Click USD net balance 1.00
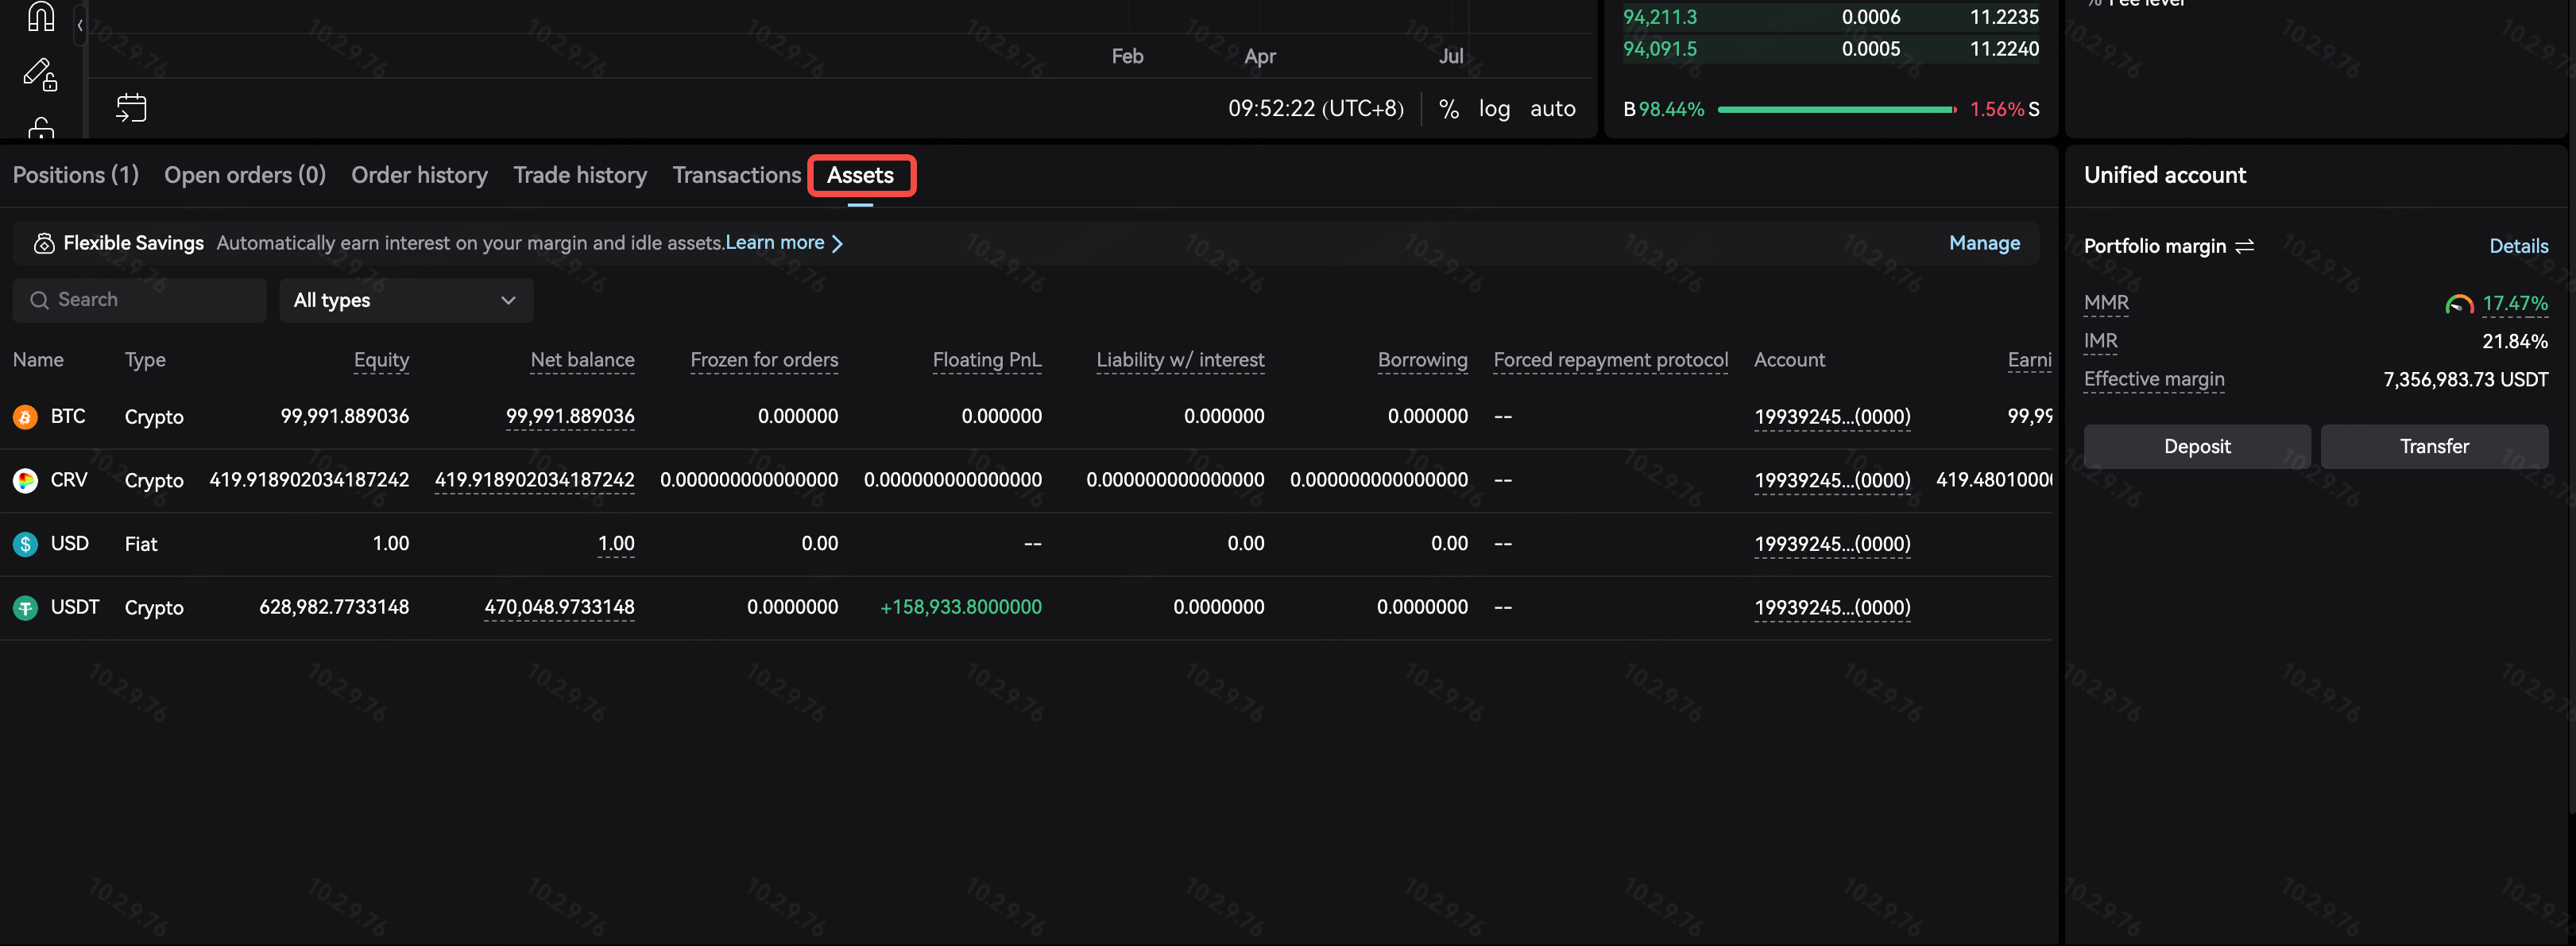 pyautogui.click(x=616, y=544)
